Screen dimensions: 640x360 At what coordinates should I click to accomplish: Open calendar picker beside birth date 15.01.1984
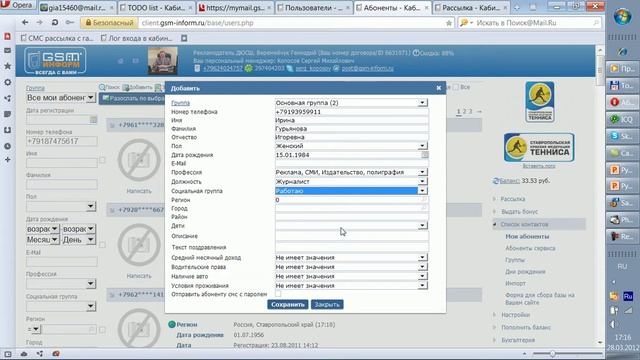coord(424,155)
